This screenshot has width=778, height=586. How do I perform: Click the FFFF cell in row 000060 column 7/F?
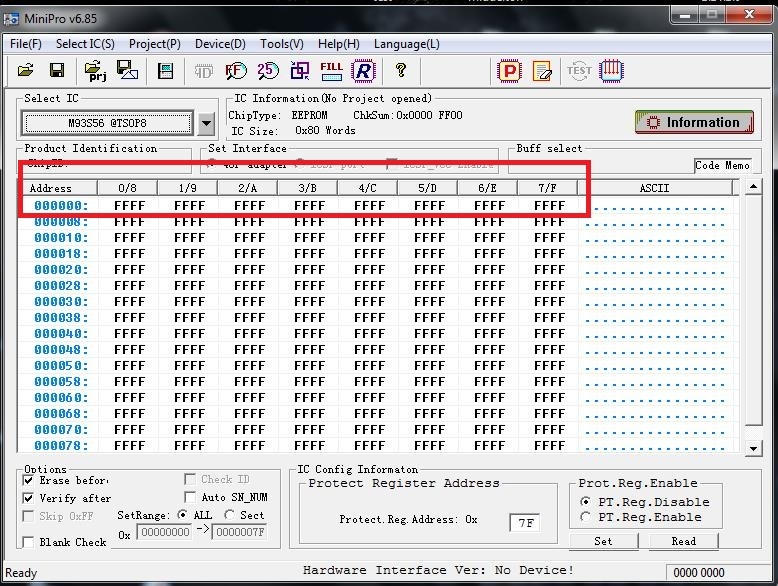(549, 397)
